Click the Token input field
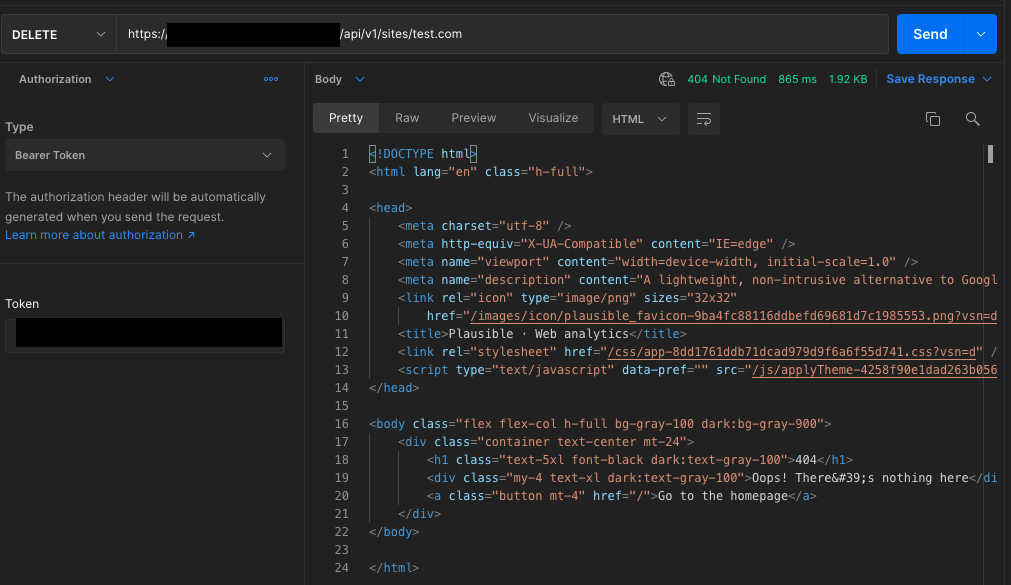The image size is (1011, 585). coord(144,333)
